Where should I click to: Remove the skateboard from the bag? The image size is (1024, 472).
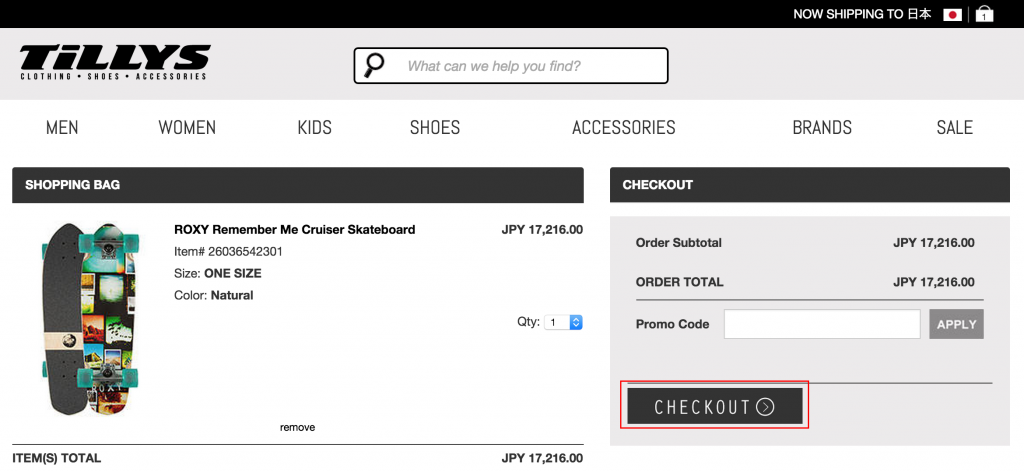tap(297, 428)
